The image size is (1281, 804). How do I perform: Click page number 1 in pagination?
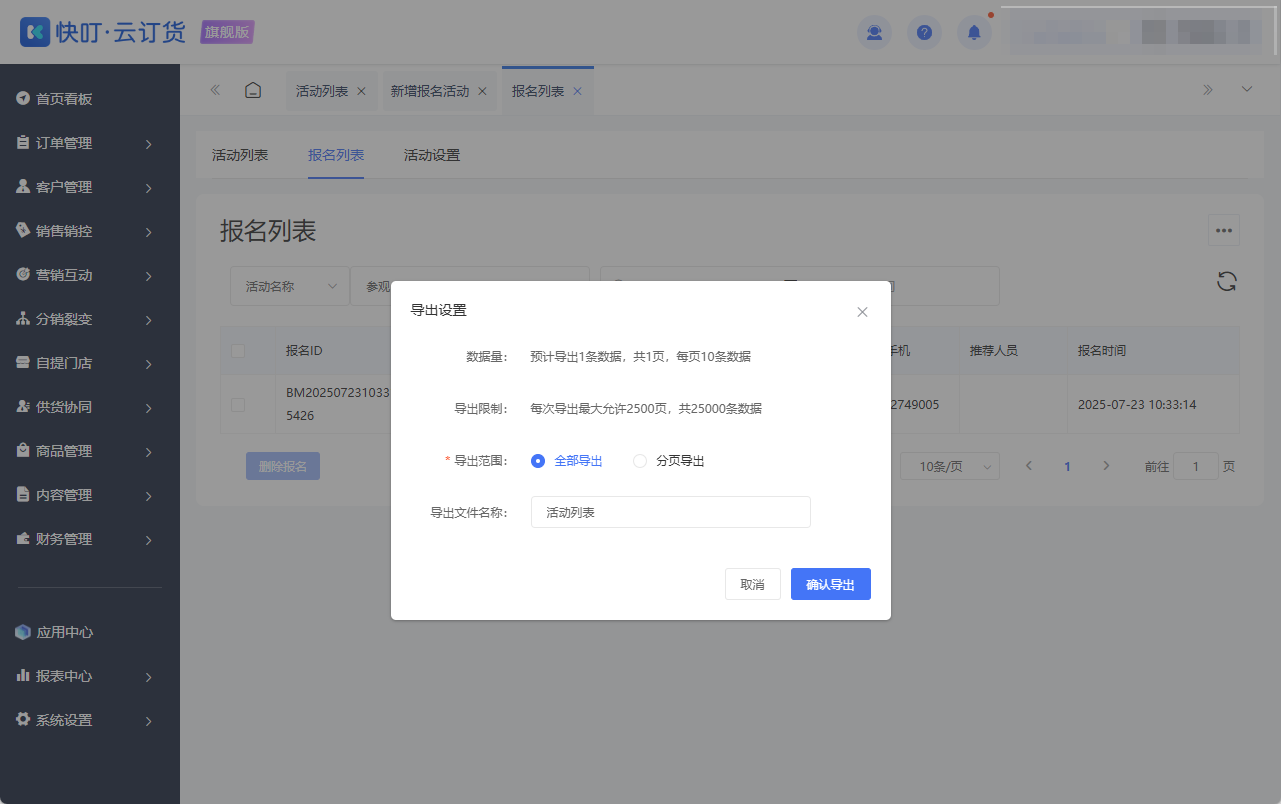(1068, 466)
